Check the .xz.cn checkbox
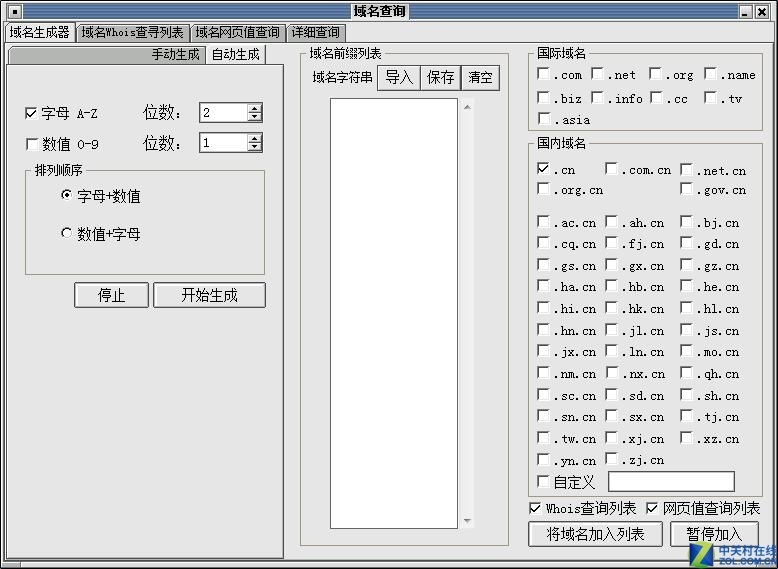 pyautogui.click(x=687, y=438)
